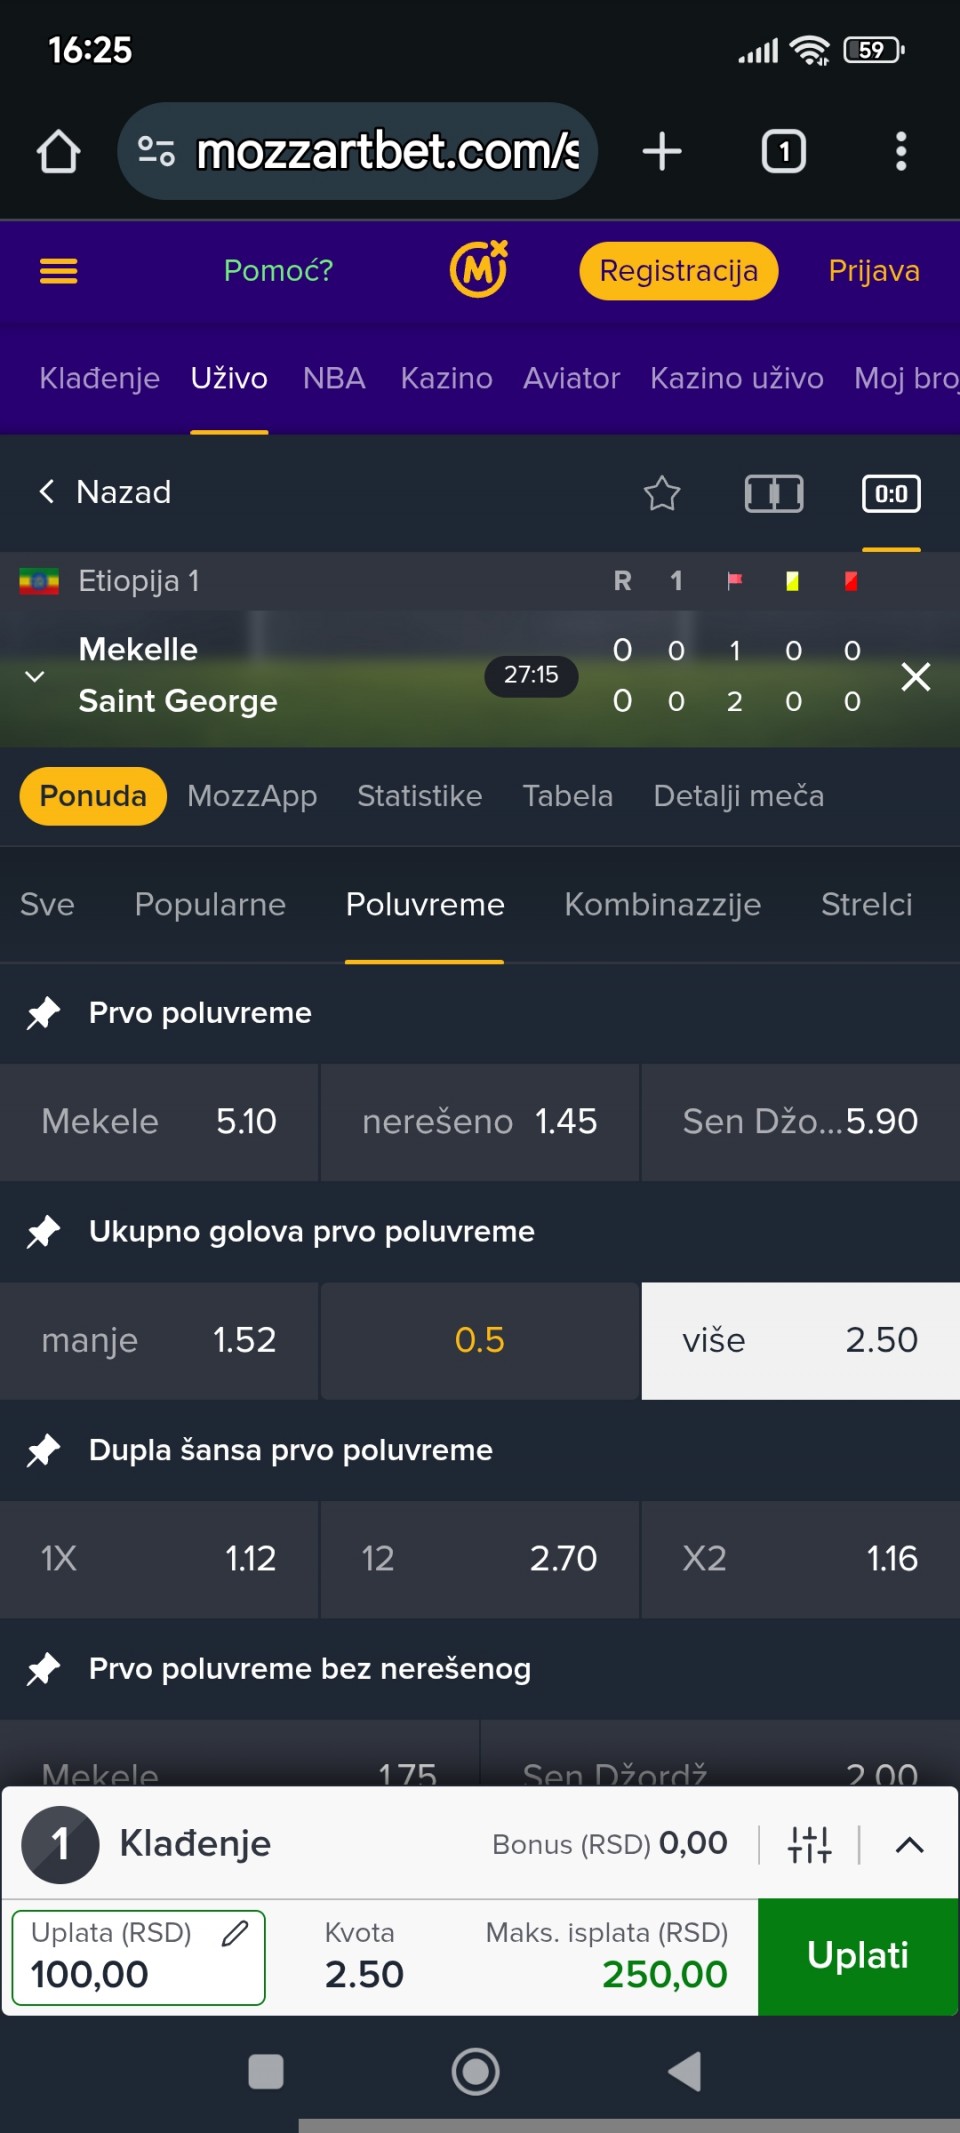Open bet slip settings sliders icon
The image size is (960, 2133).
809,1844
